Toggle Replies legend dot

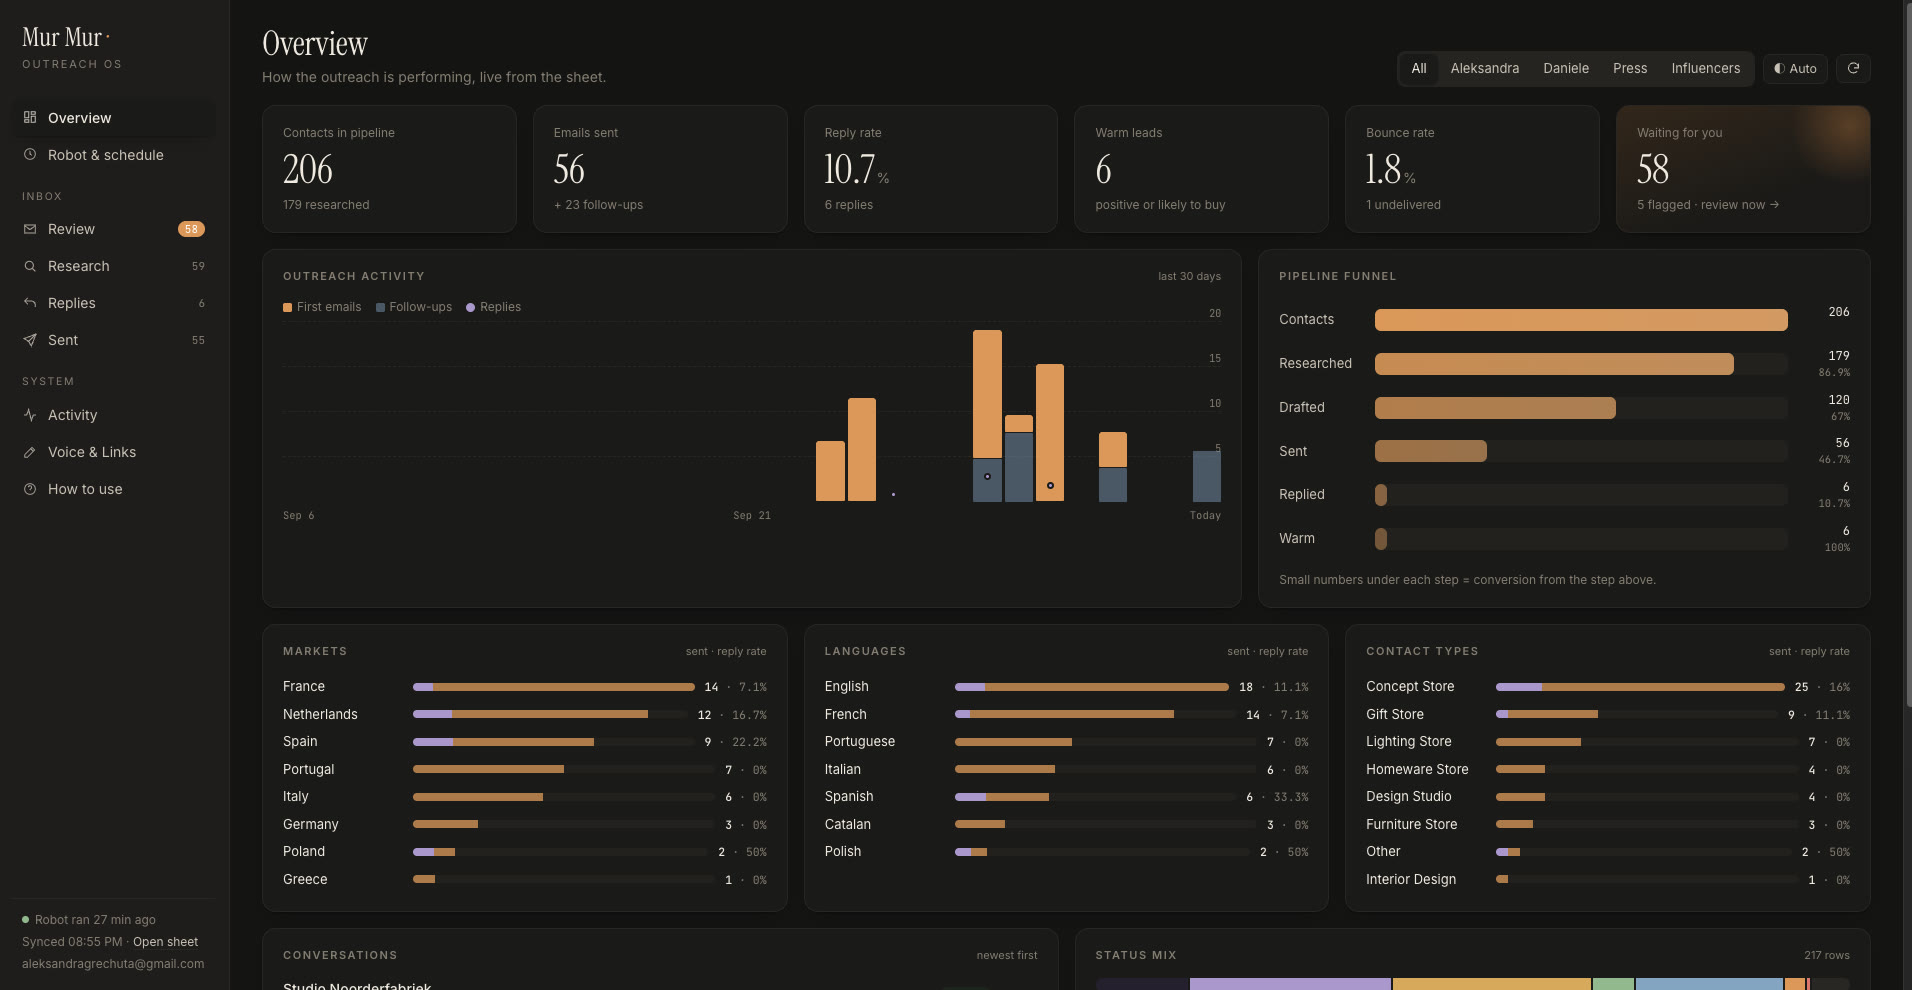click(470, 307)
